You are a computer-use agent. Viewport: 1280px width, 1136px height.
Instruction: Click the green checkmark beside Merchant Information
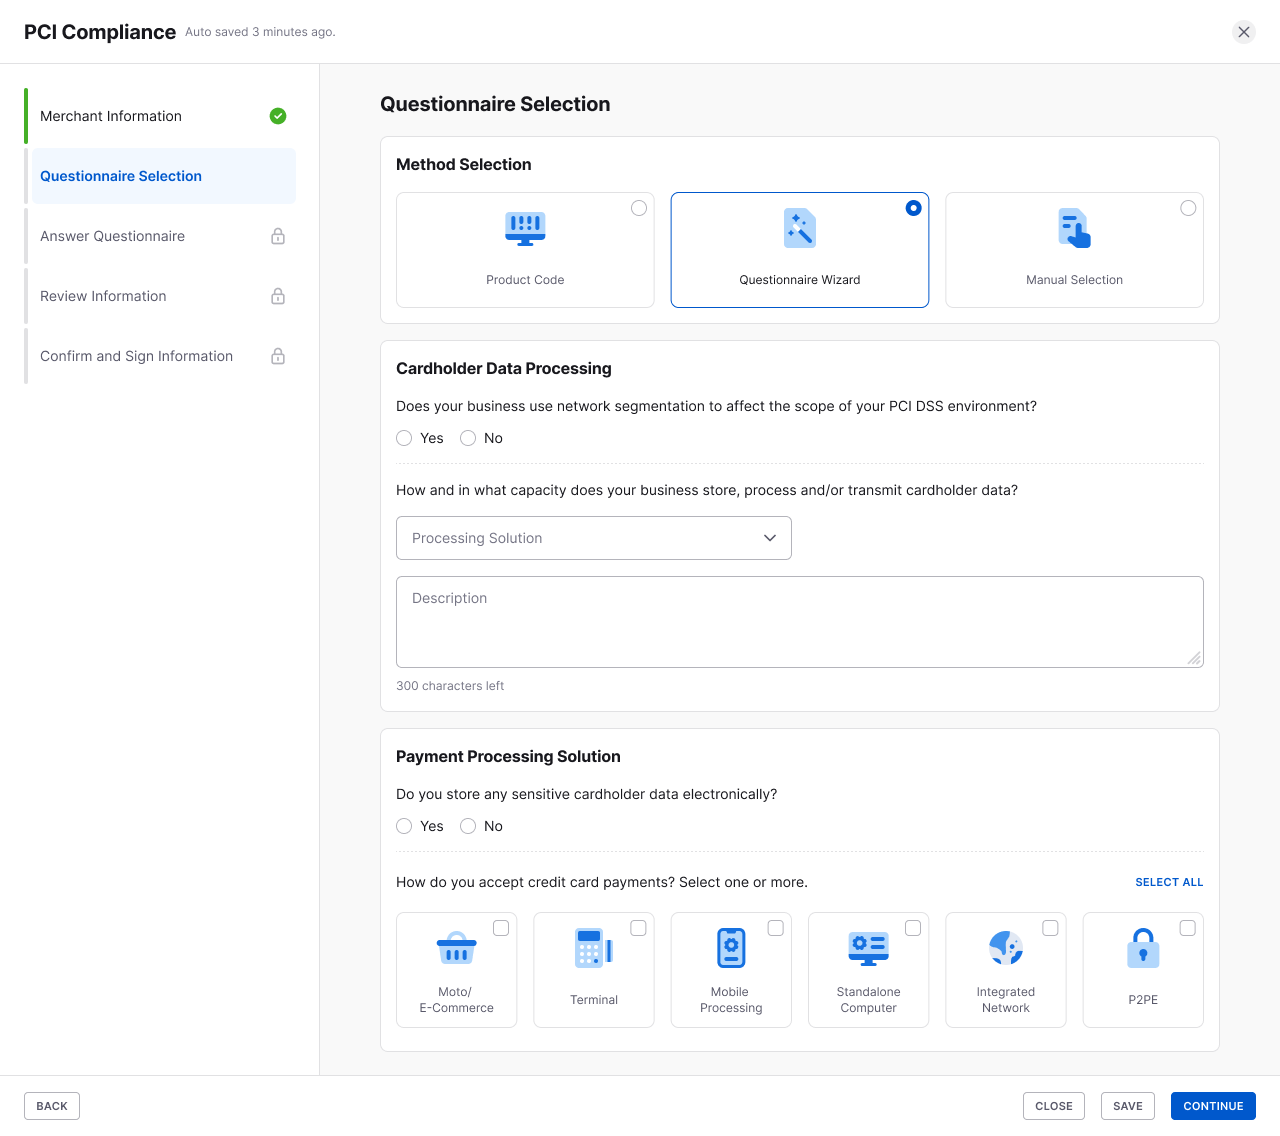[x=278, y=116]
